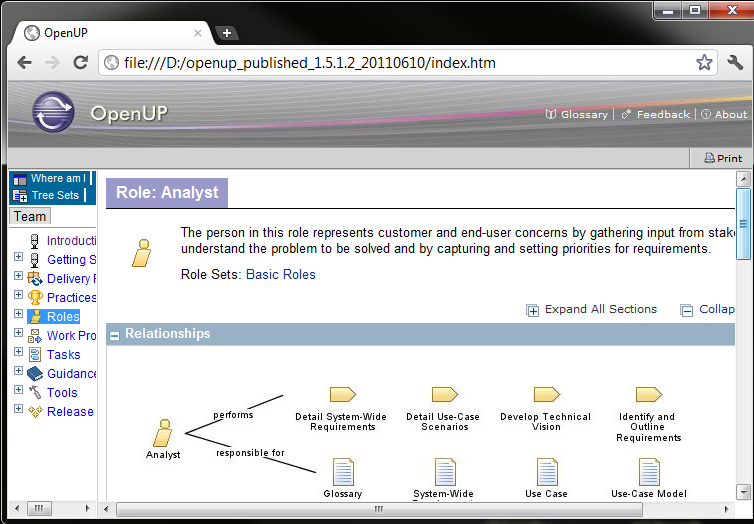
Task: Expand the Getting Started tree node
Action: pos(18,256)
